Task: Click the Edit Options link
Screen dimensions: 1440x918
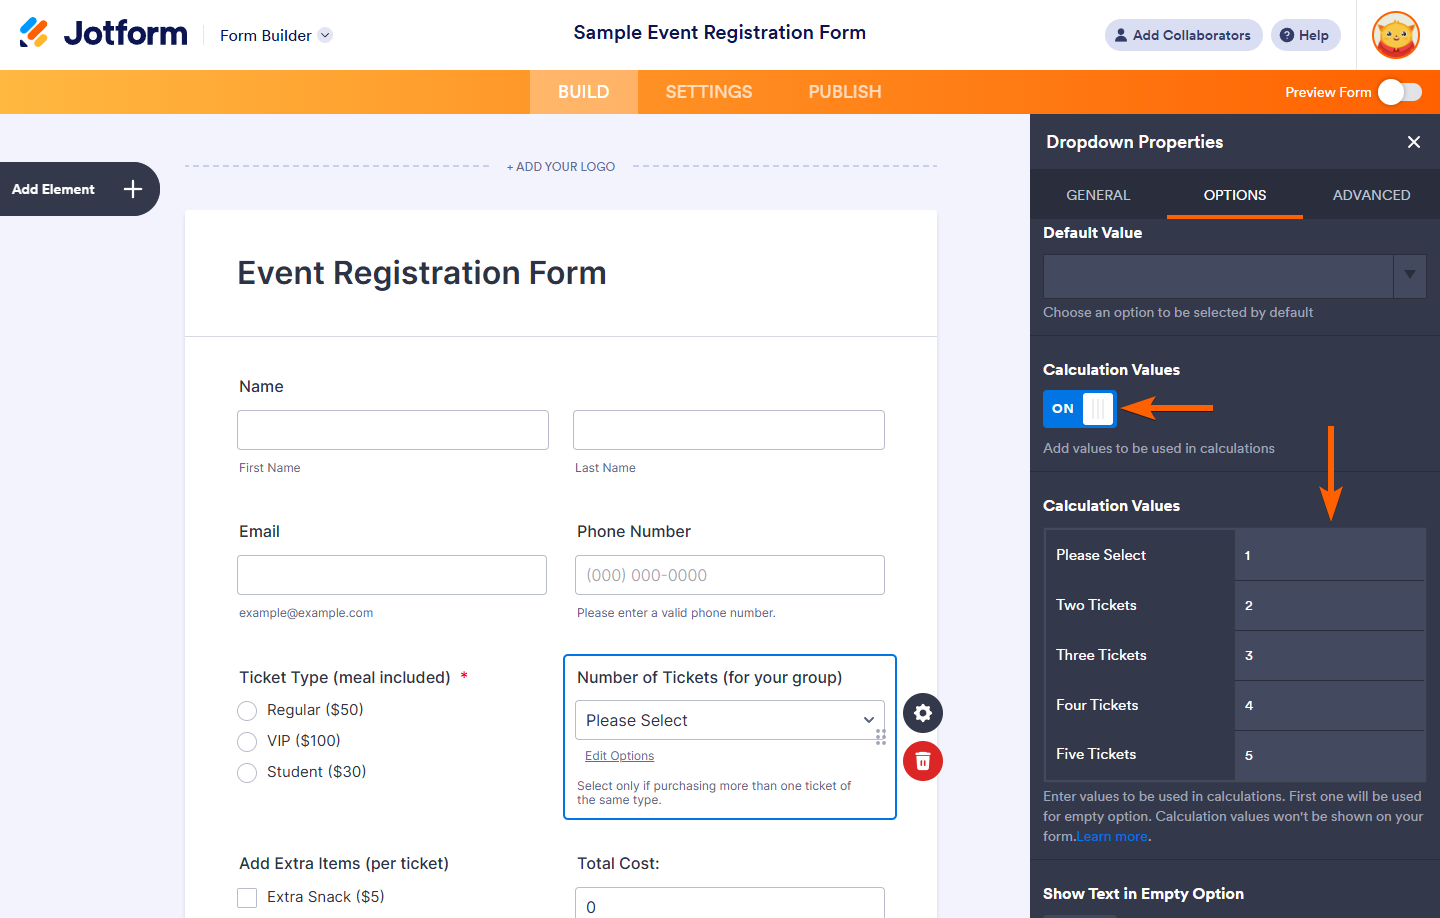Action: 619,756
